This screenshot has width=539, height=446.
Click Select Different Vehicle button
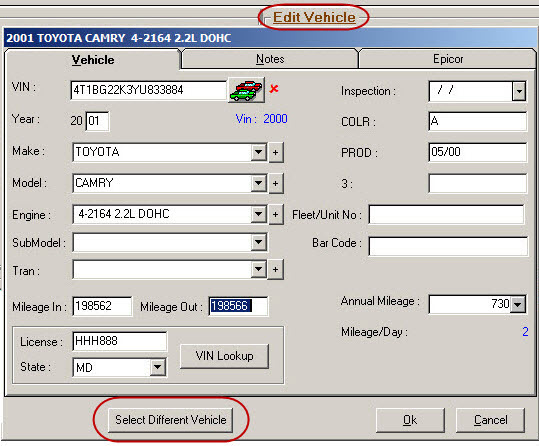tap(170, 420)
